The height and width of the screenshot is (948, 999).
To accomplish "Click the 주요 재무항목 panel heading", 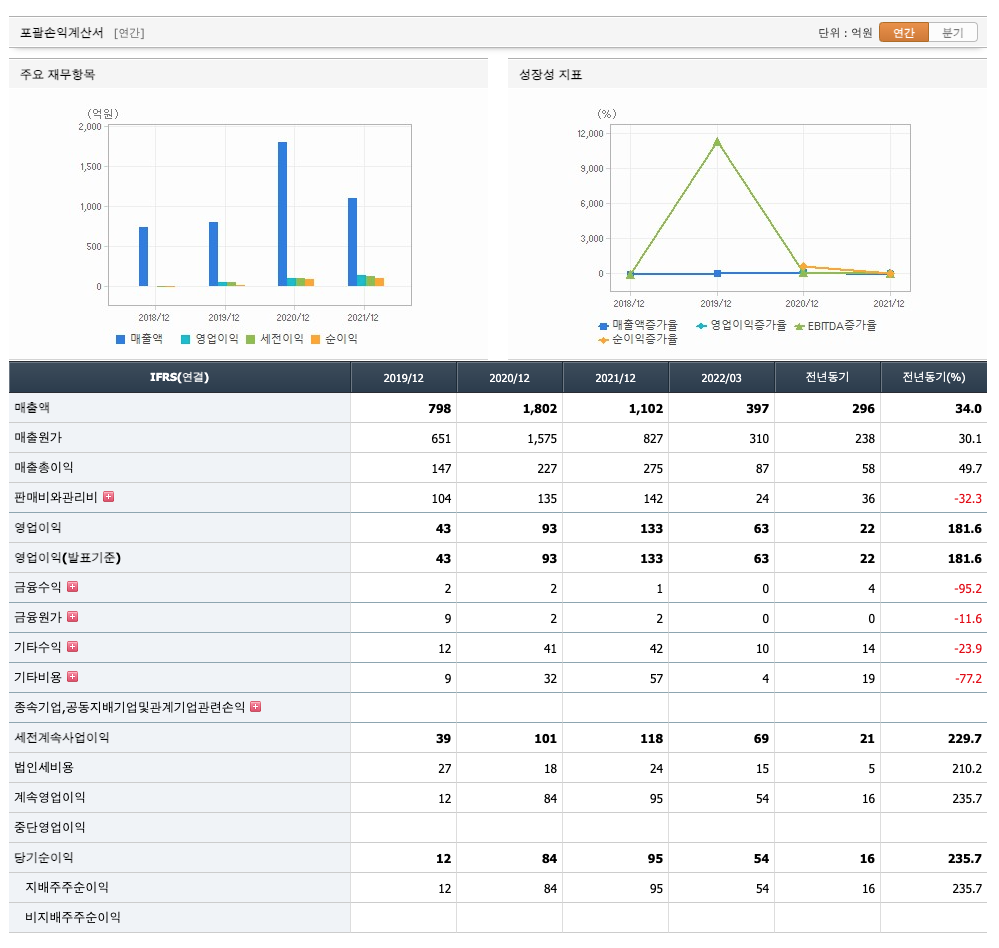I will (x=57, y=75).
